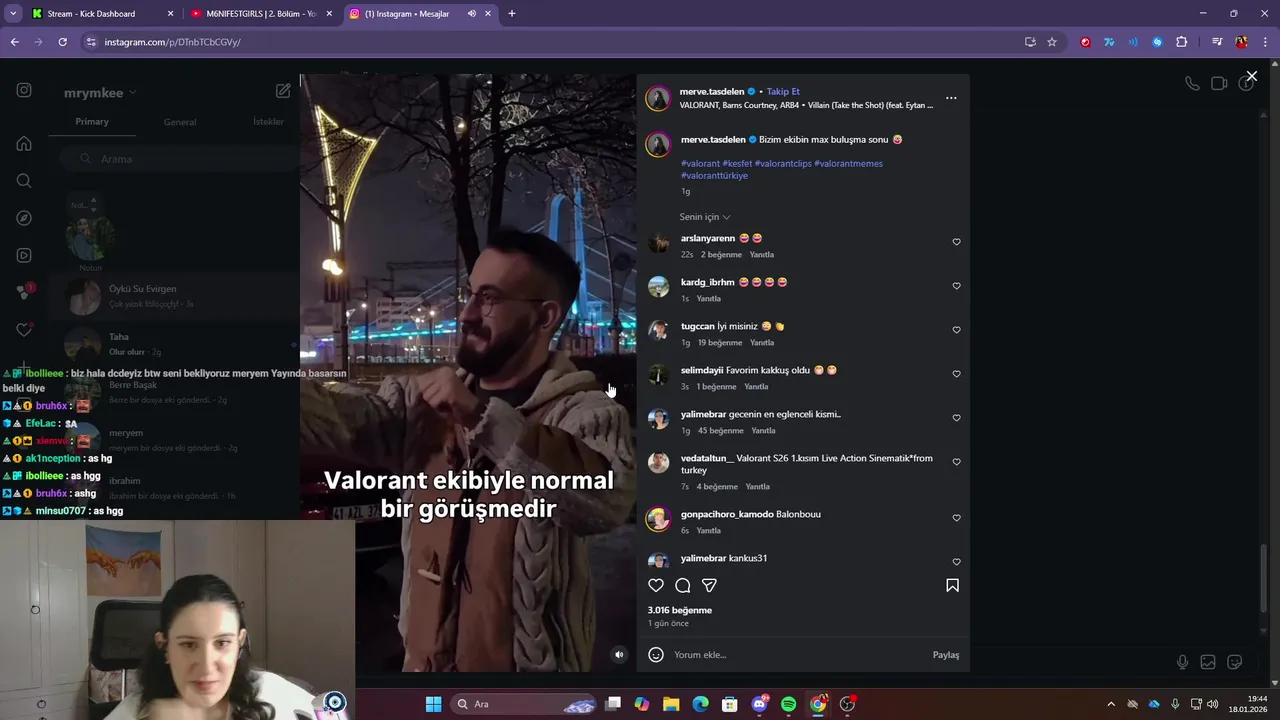The image size is (1280, 720).
Task: Open the Chrome profile avatar
Action: [x=1241, y=42]
